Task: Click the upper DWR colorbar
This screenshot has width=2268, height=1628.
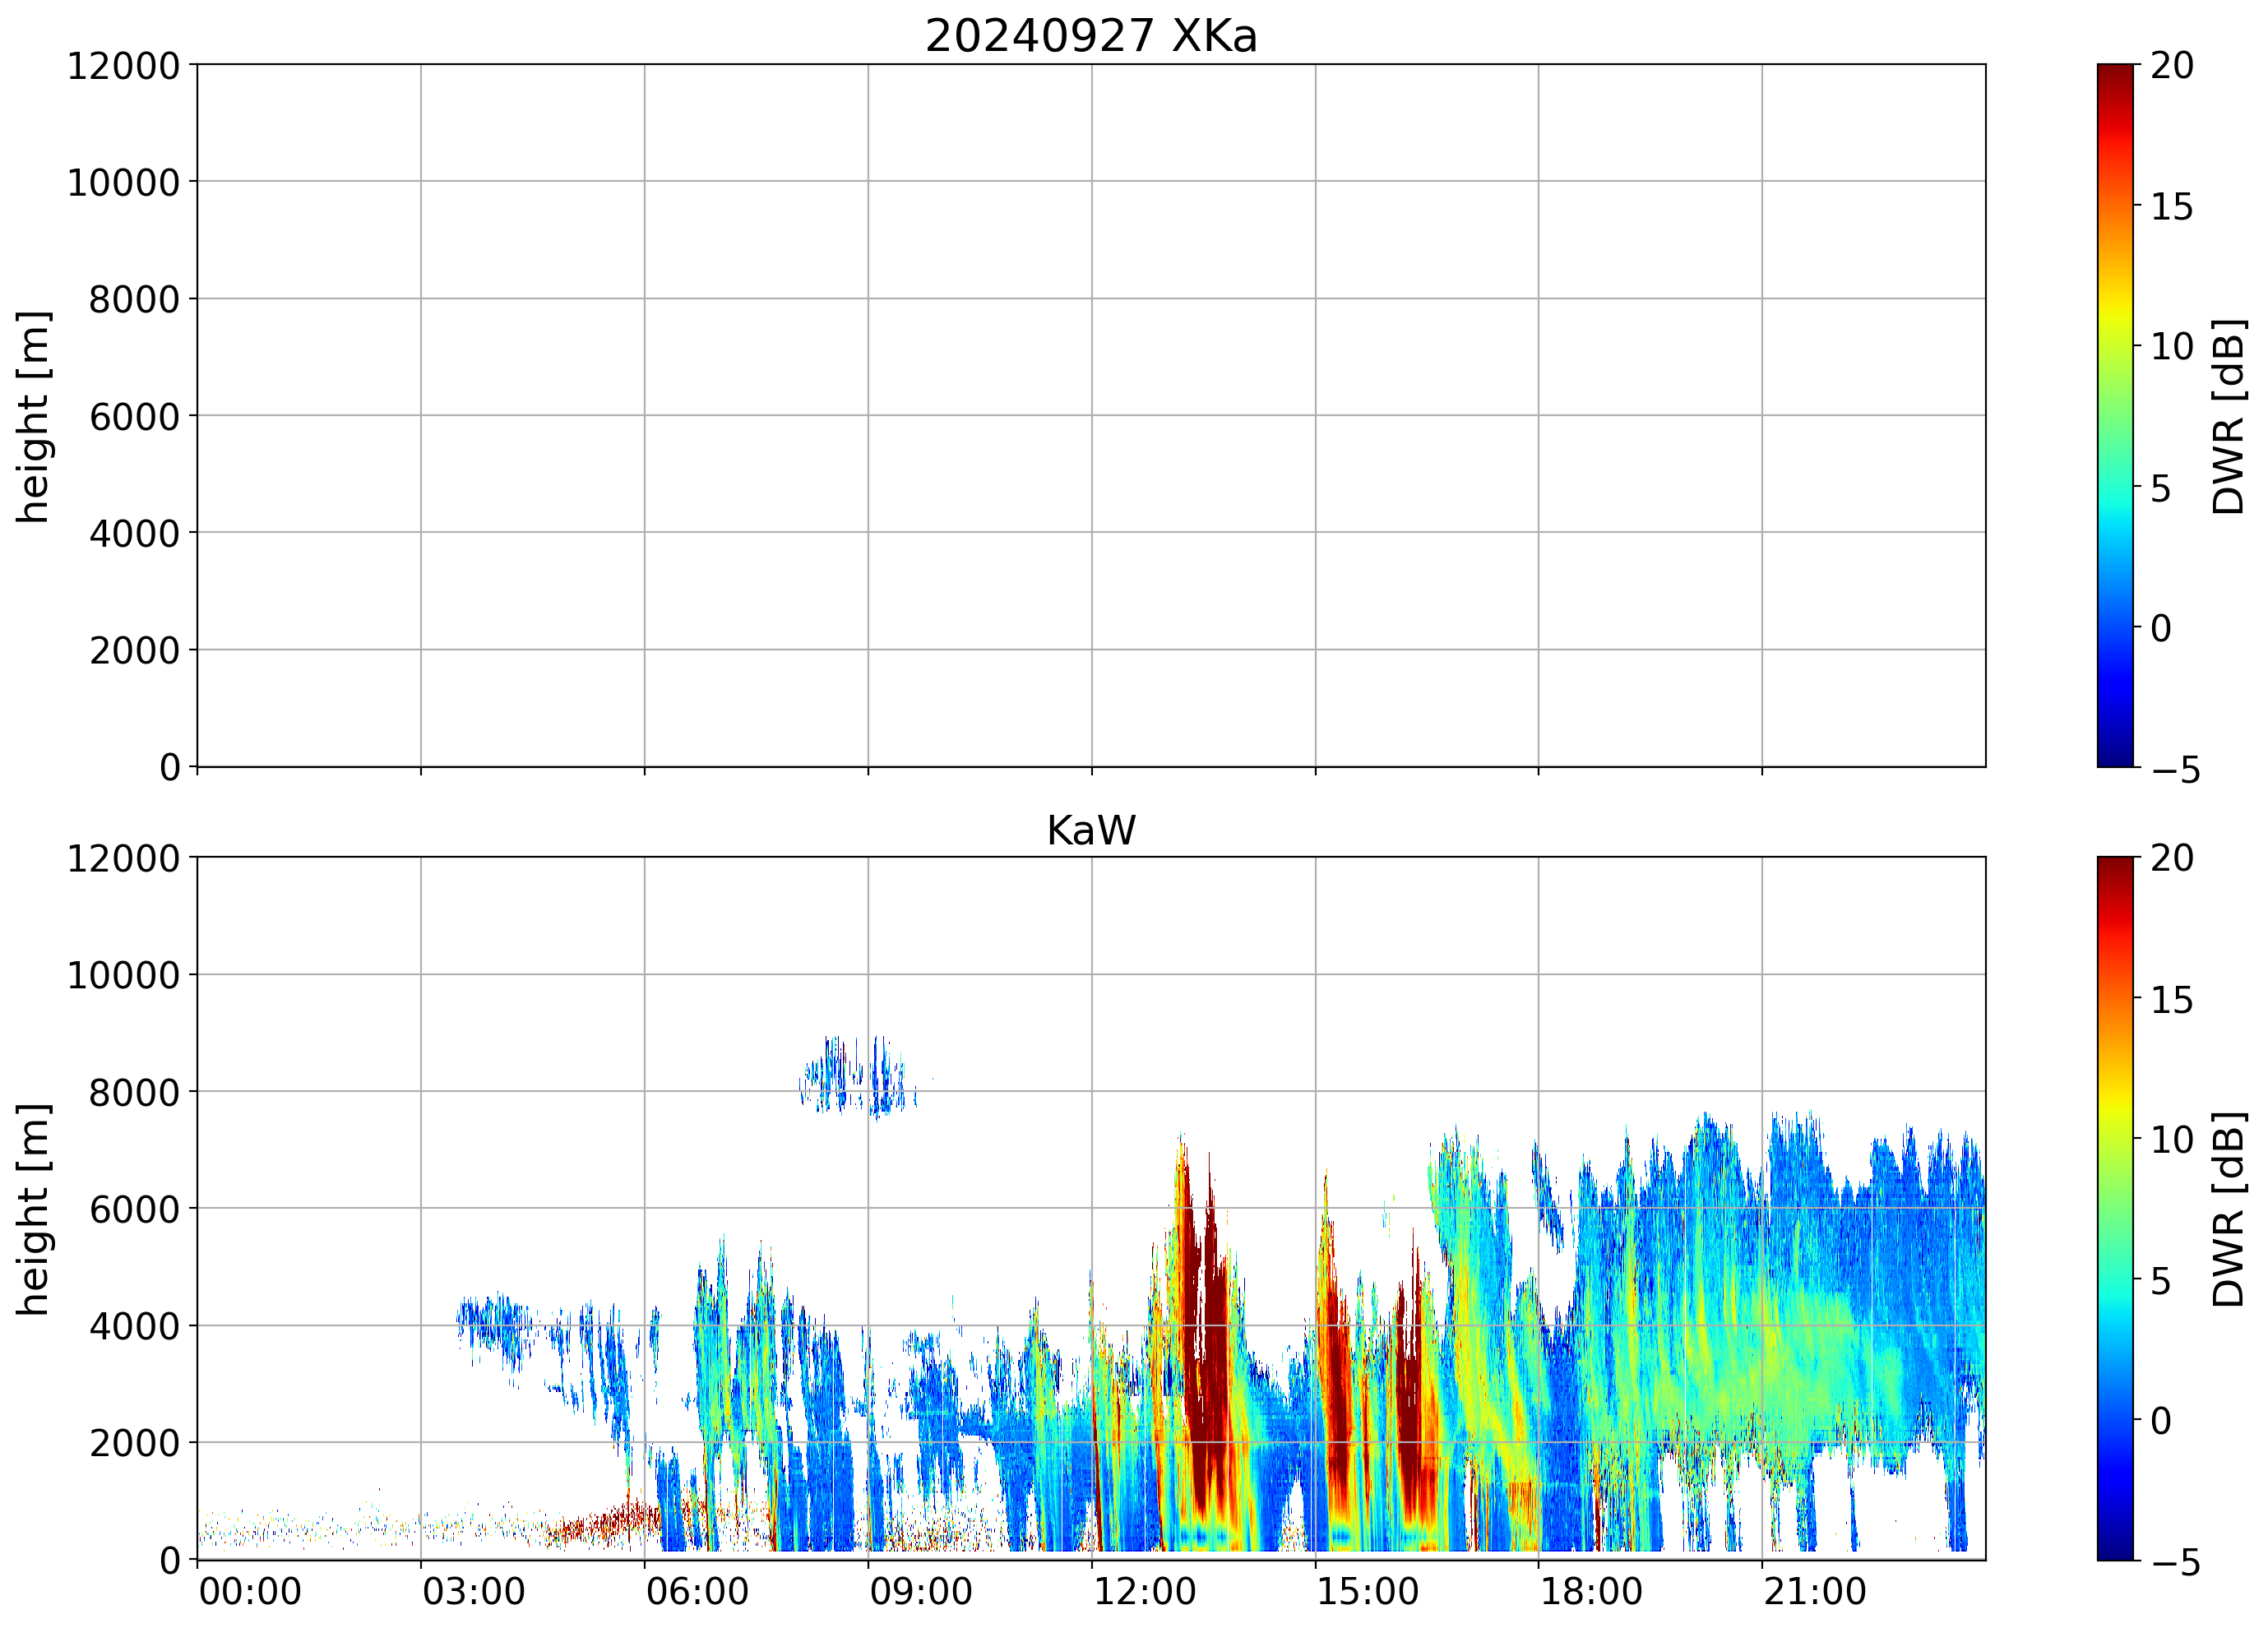Action: click(2114, 415)
